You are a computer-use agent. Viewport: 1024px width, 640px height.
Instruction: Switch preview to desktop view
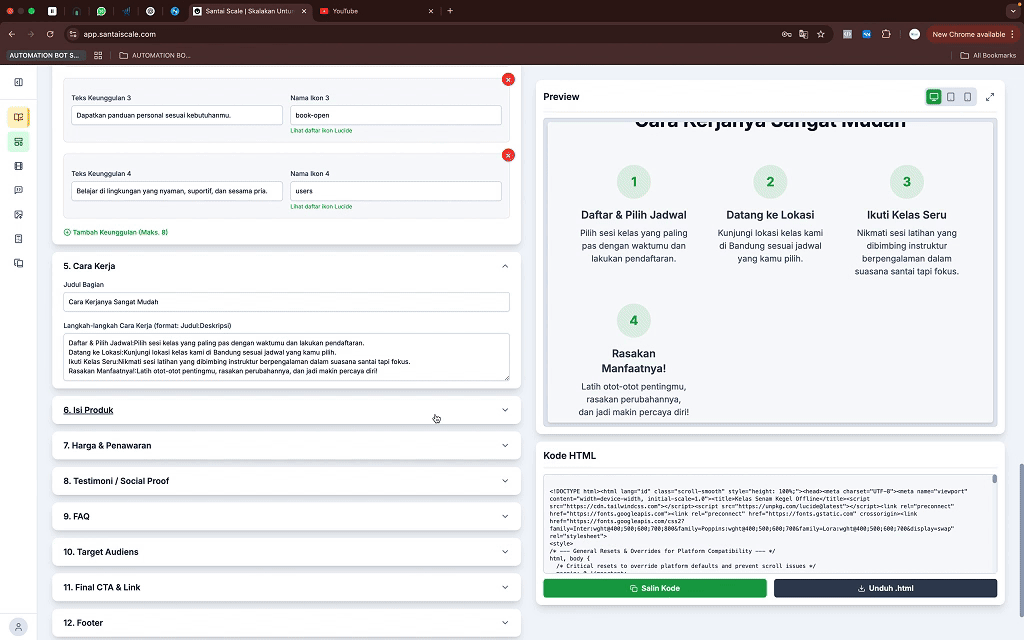(933, 97)
